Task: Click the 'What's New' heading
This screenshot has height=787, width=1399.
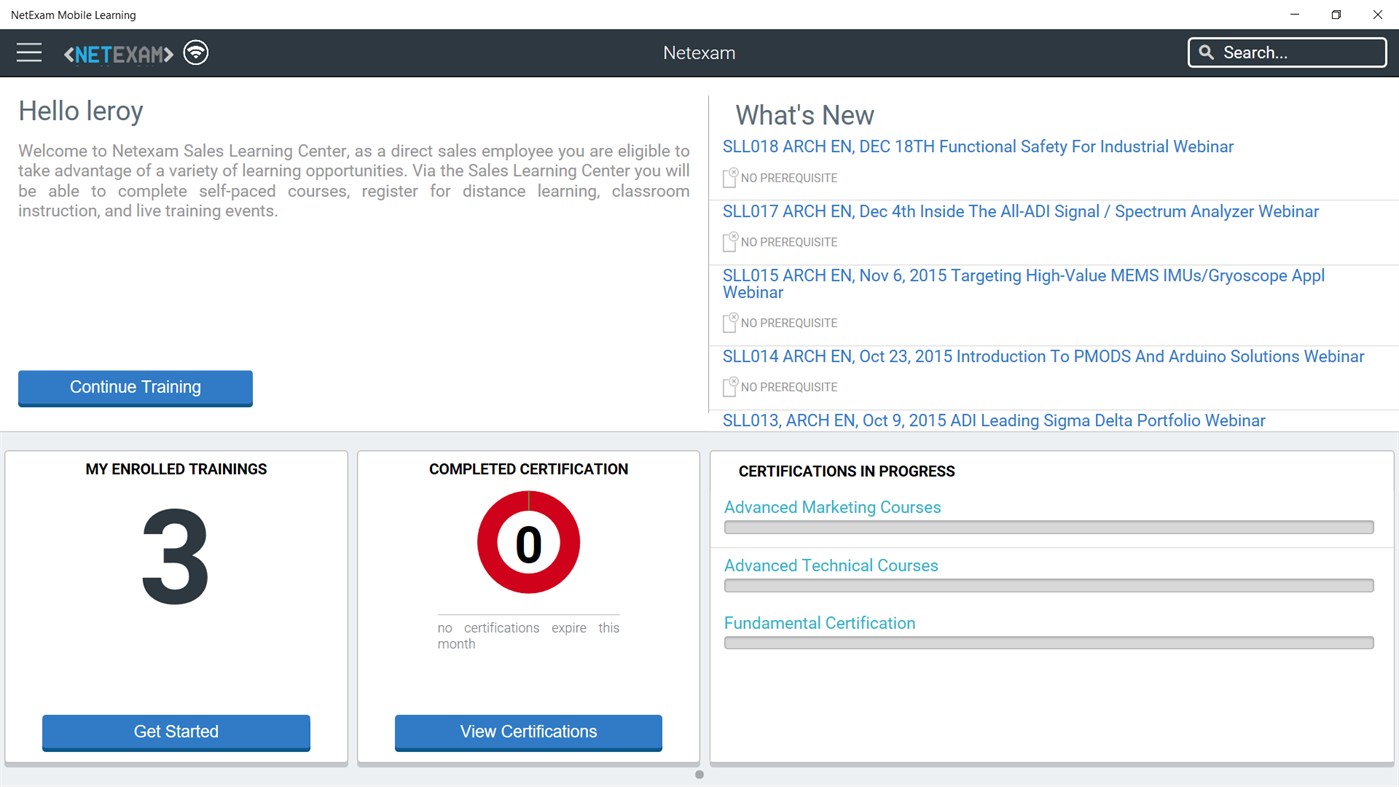Action: coord(805,115)
